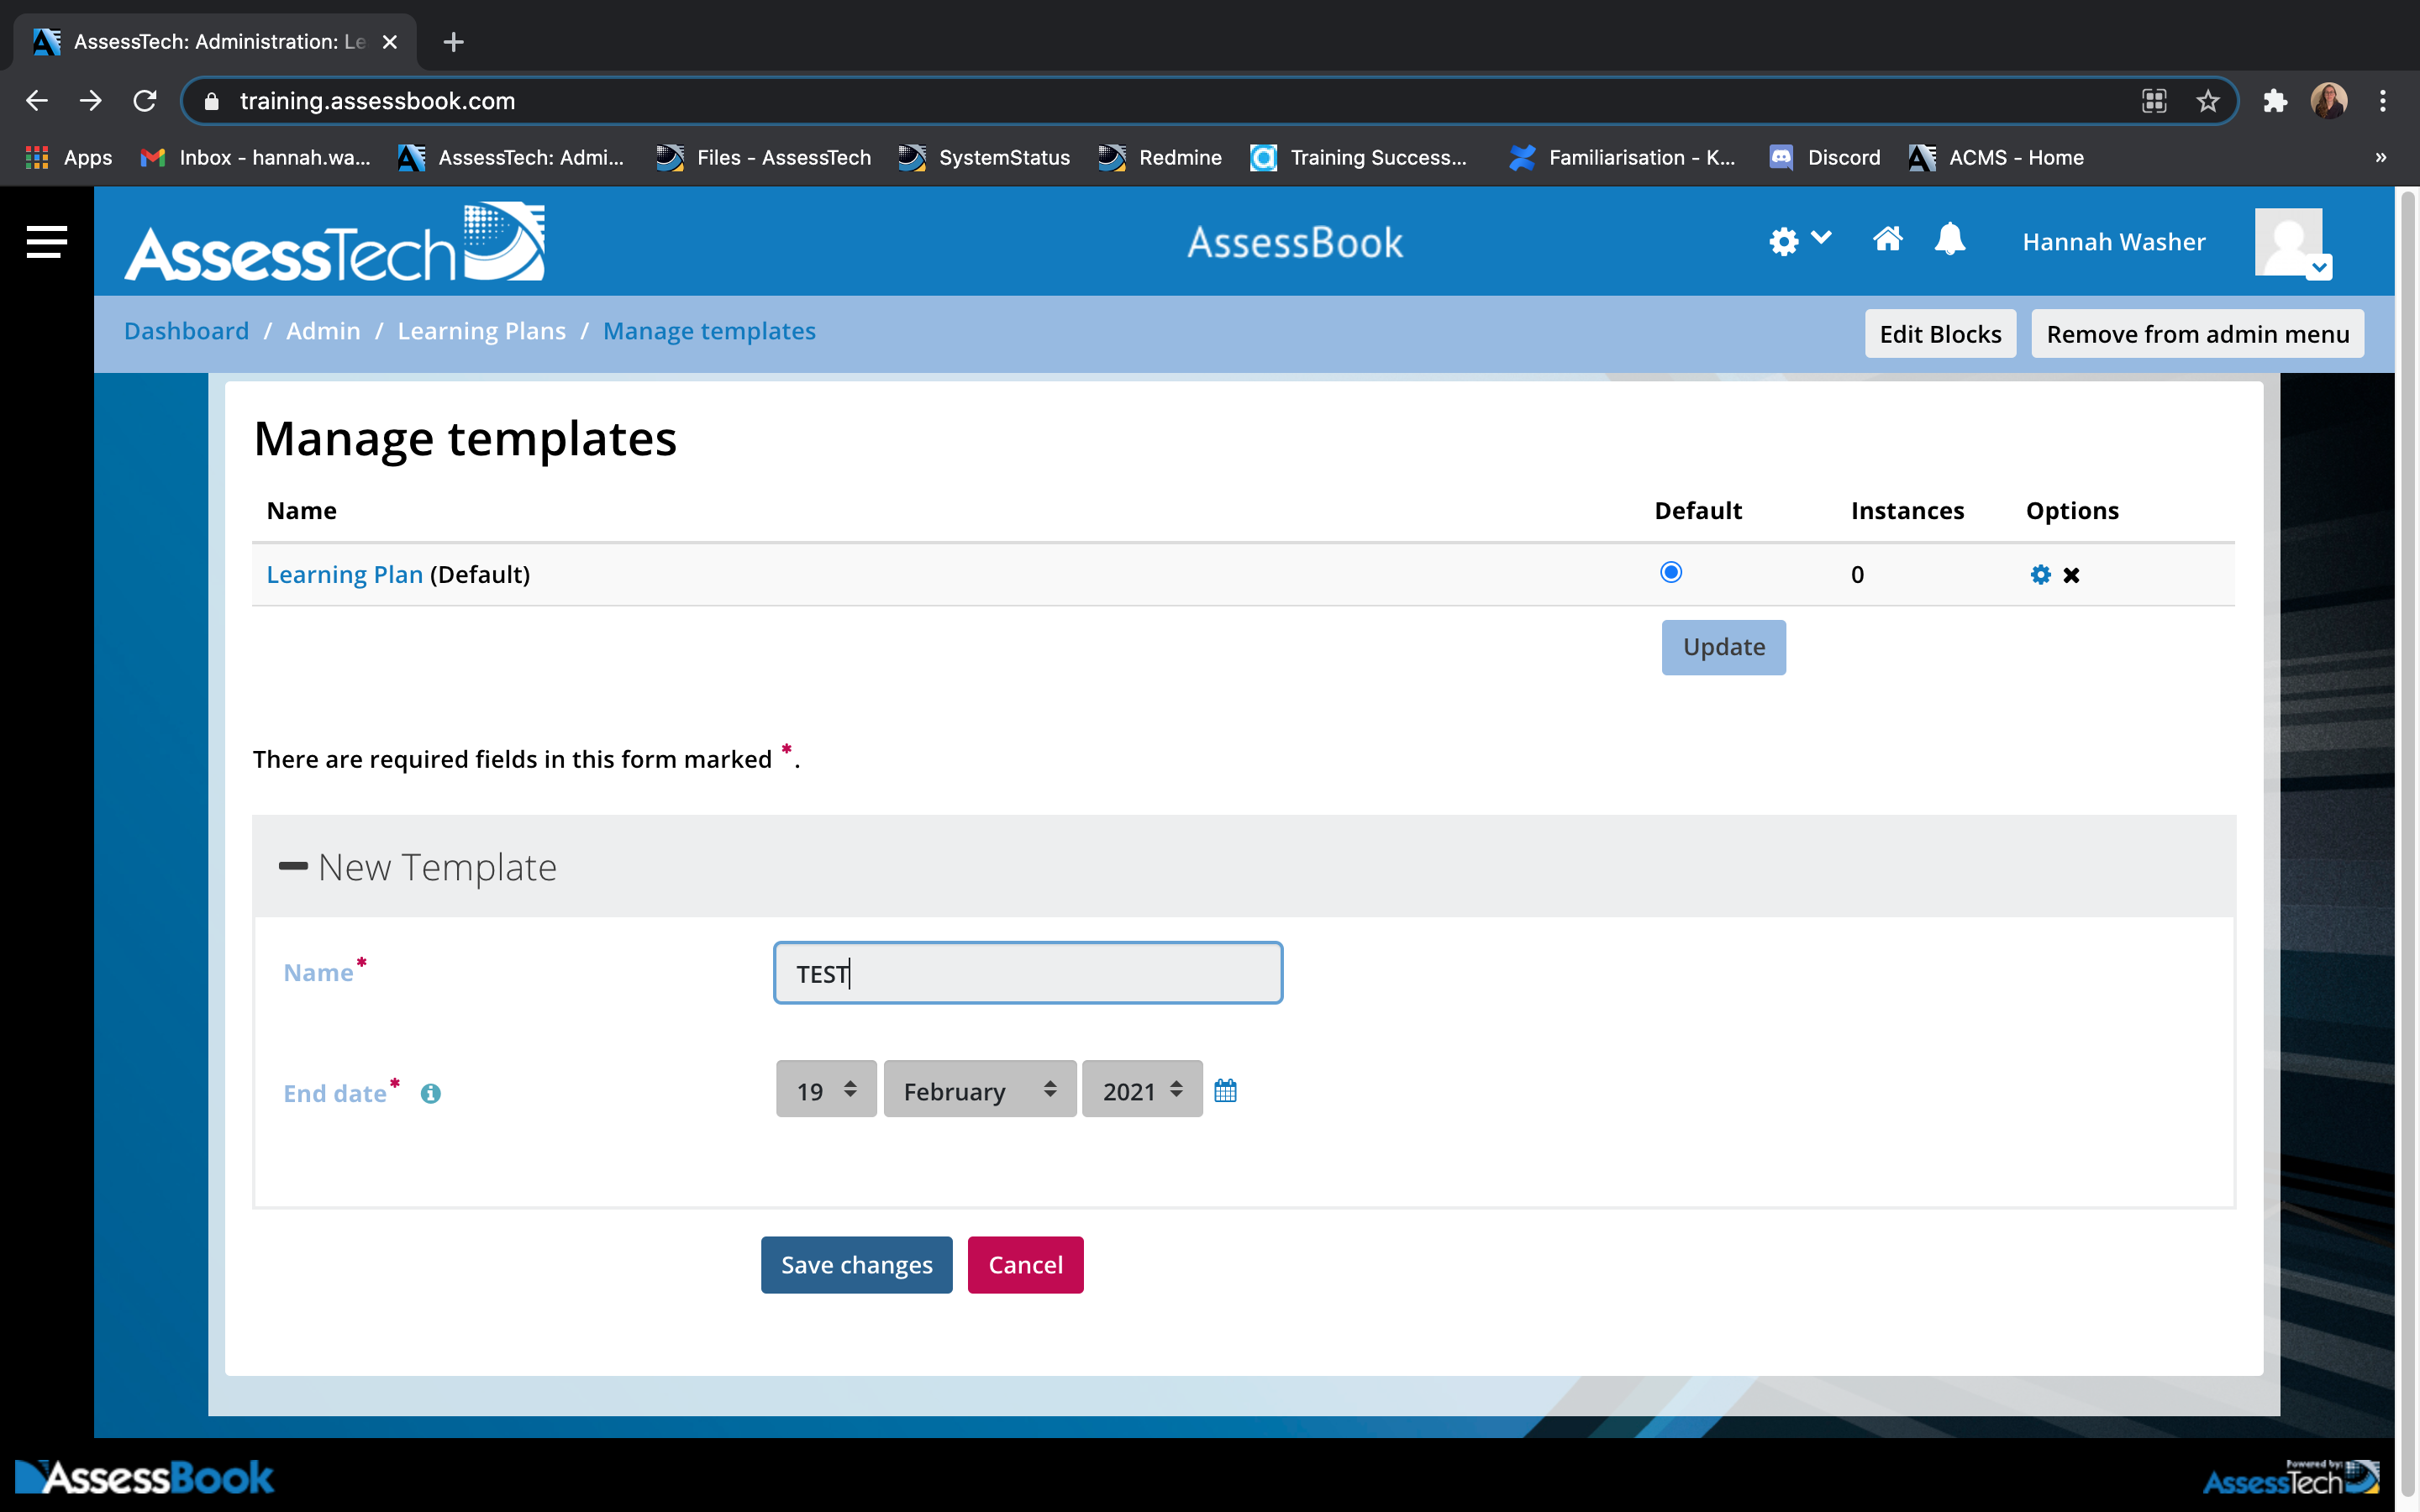Show more bookmarks overflow chevron
2420x1512 pixels.
(2380, 157)
